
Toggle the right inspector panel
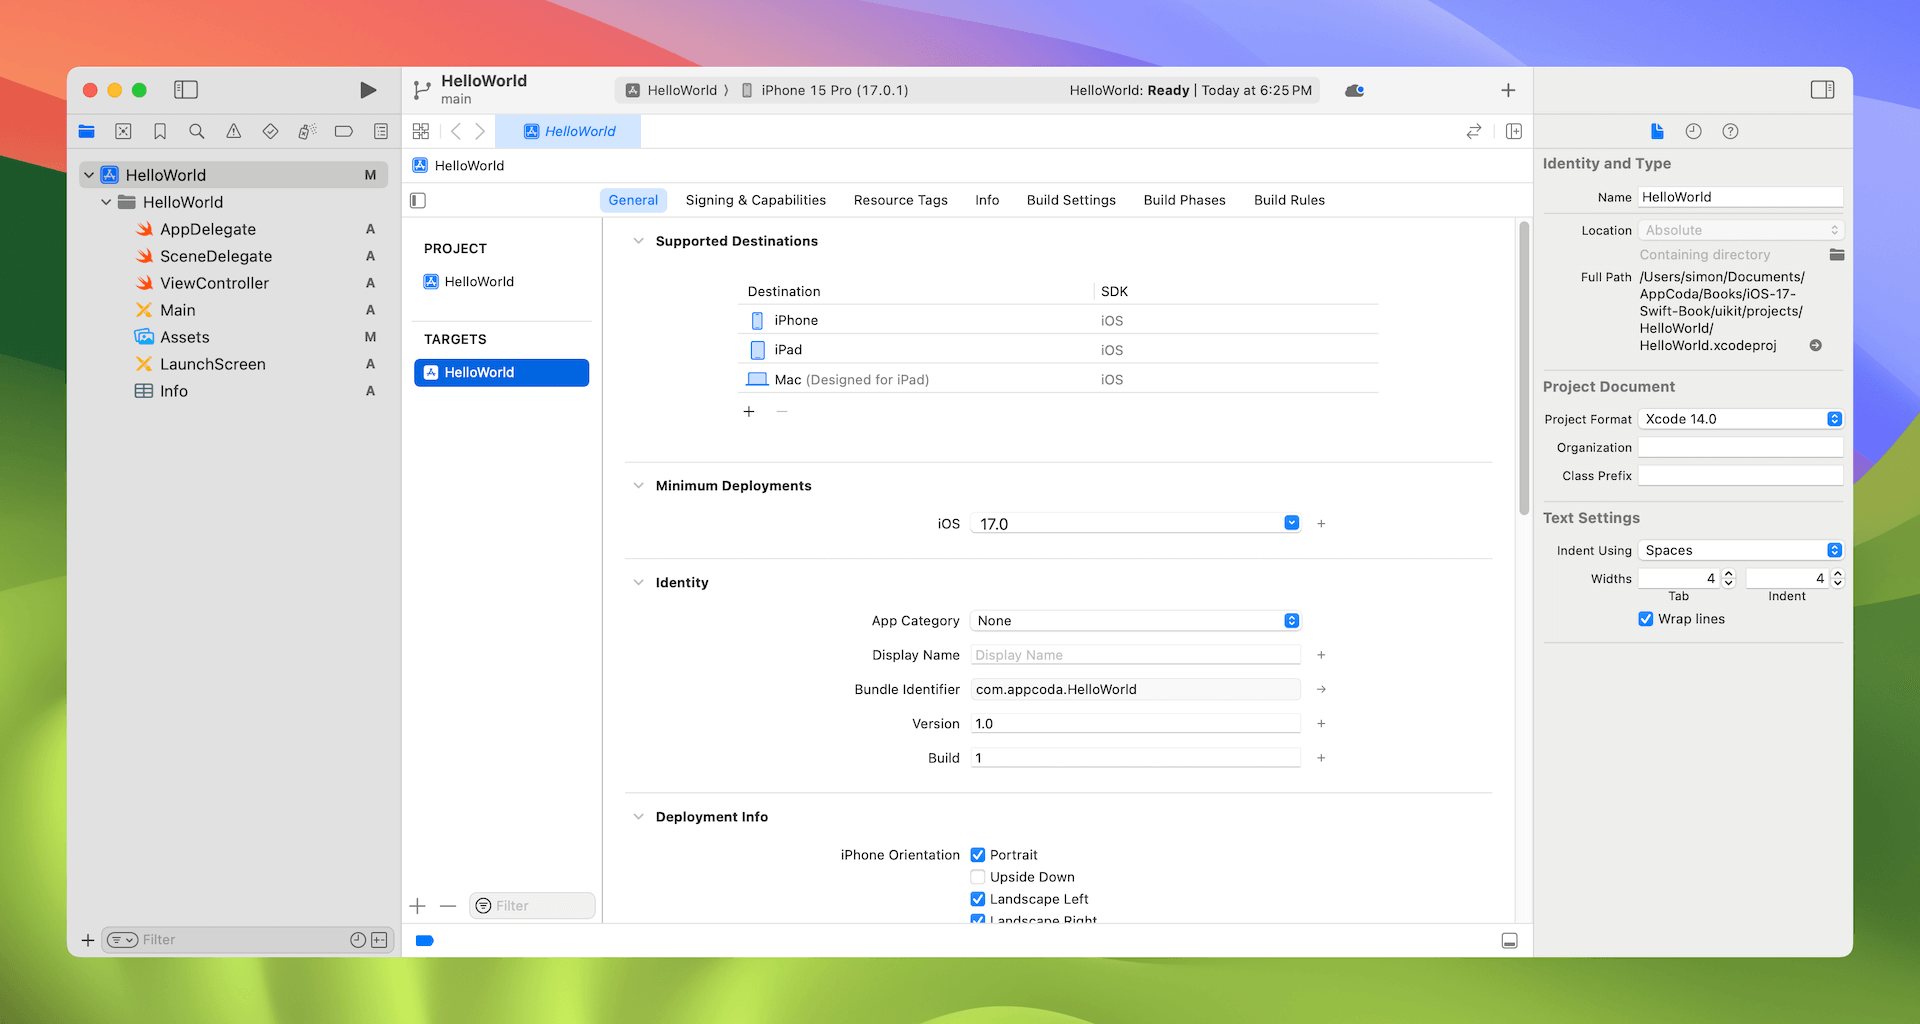1822,90
